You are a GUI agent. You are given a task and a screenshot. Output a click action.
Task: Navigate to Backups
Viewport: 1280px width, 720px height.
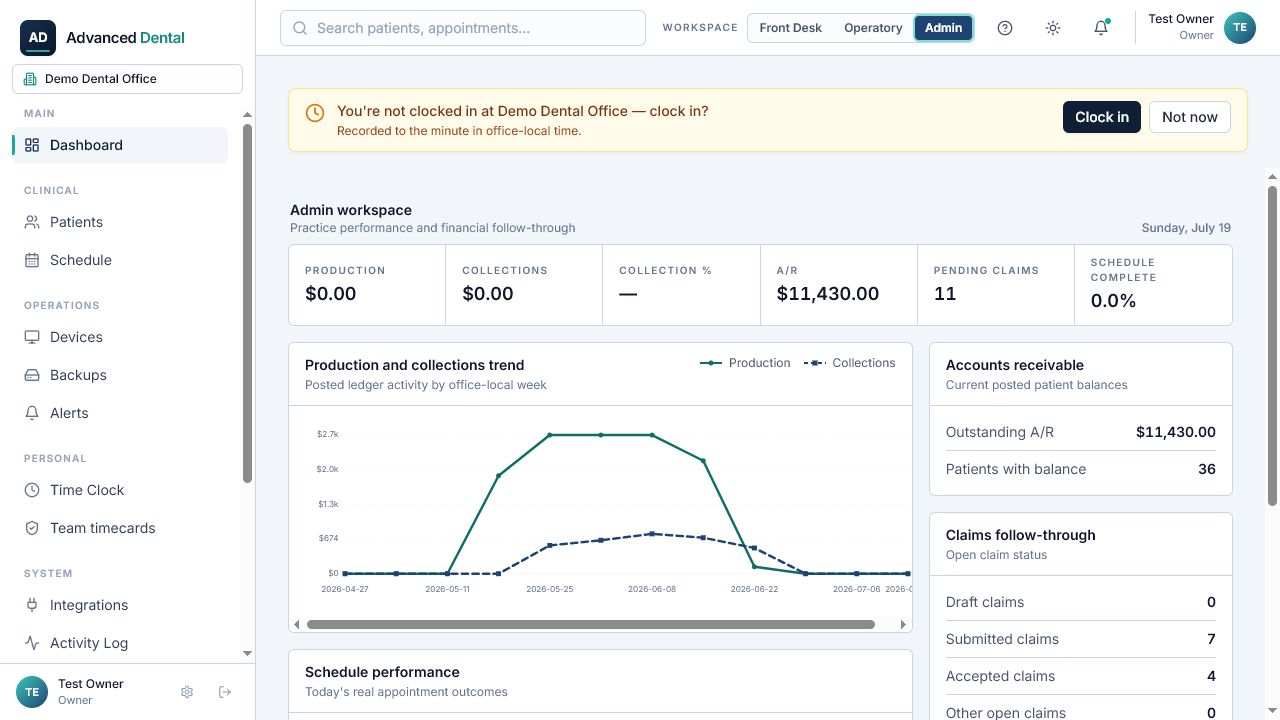pyautogui.click(x=120, y=375)
